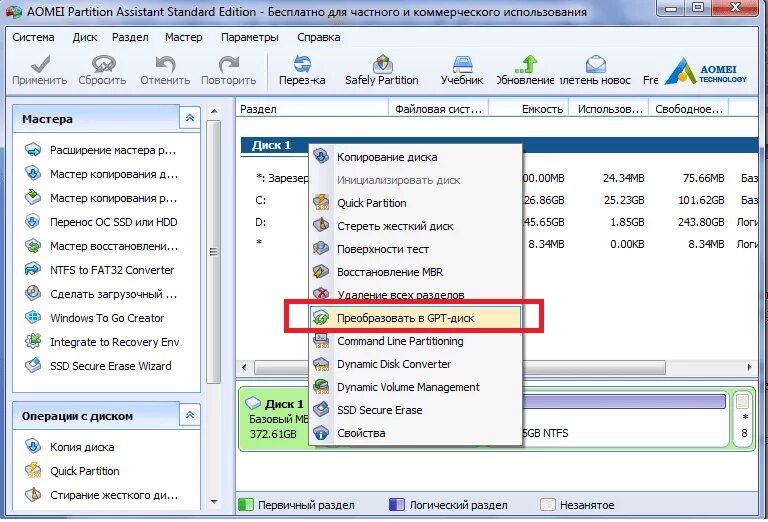
Task: Sort by the Свободное column header
Action: click(689, 109)
